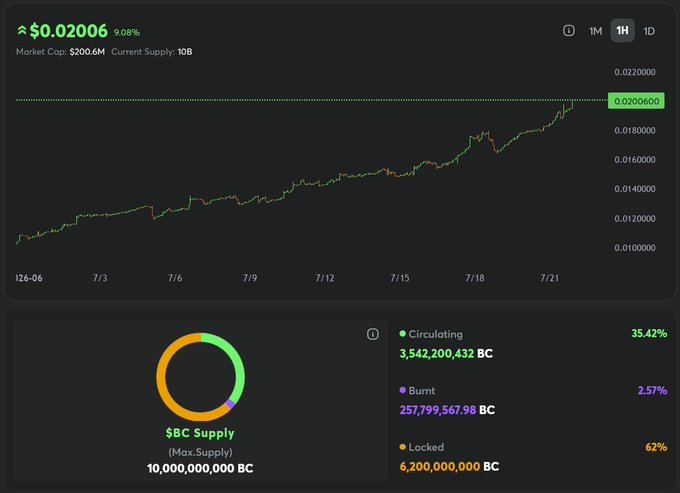The width and height of the screenshot is (680, 493).
Task: Click the orange dot beside Locked
Action: tap(402, 447)
